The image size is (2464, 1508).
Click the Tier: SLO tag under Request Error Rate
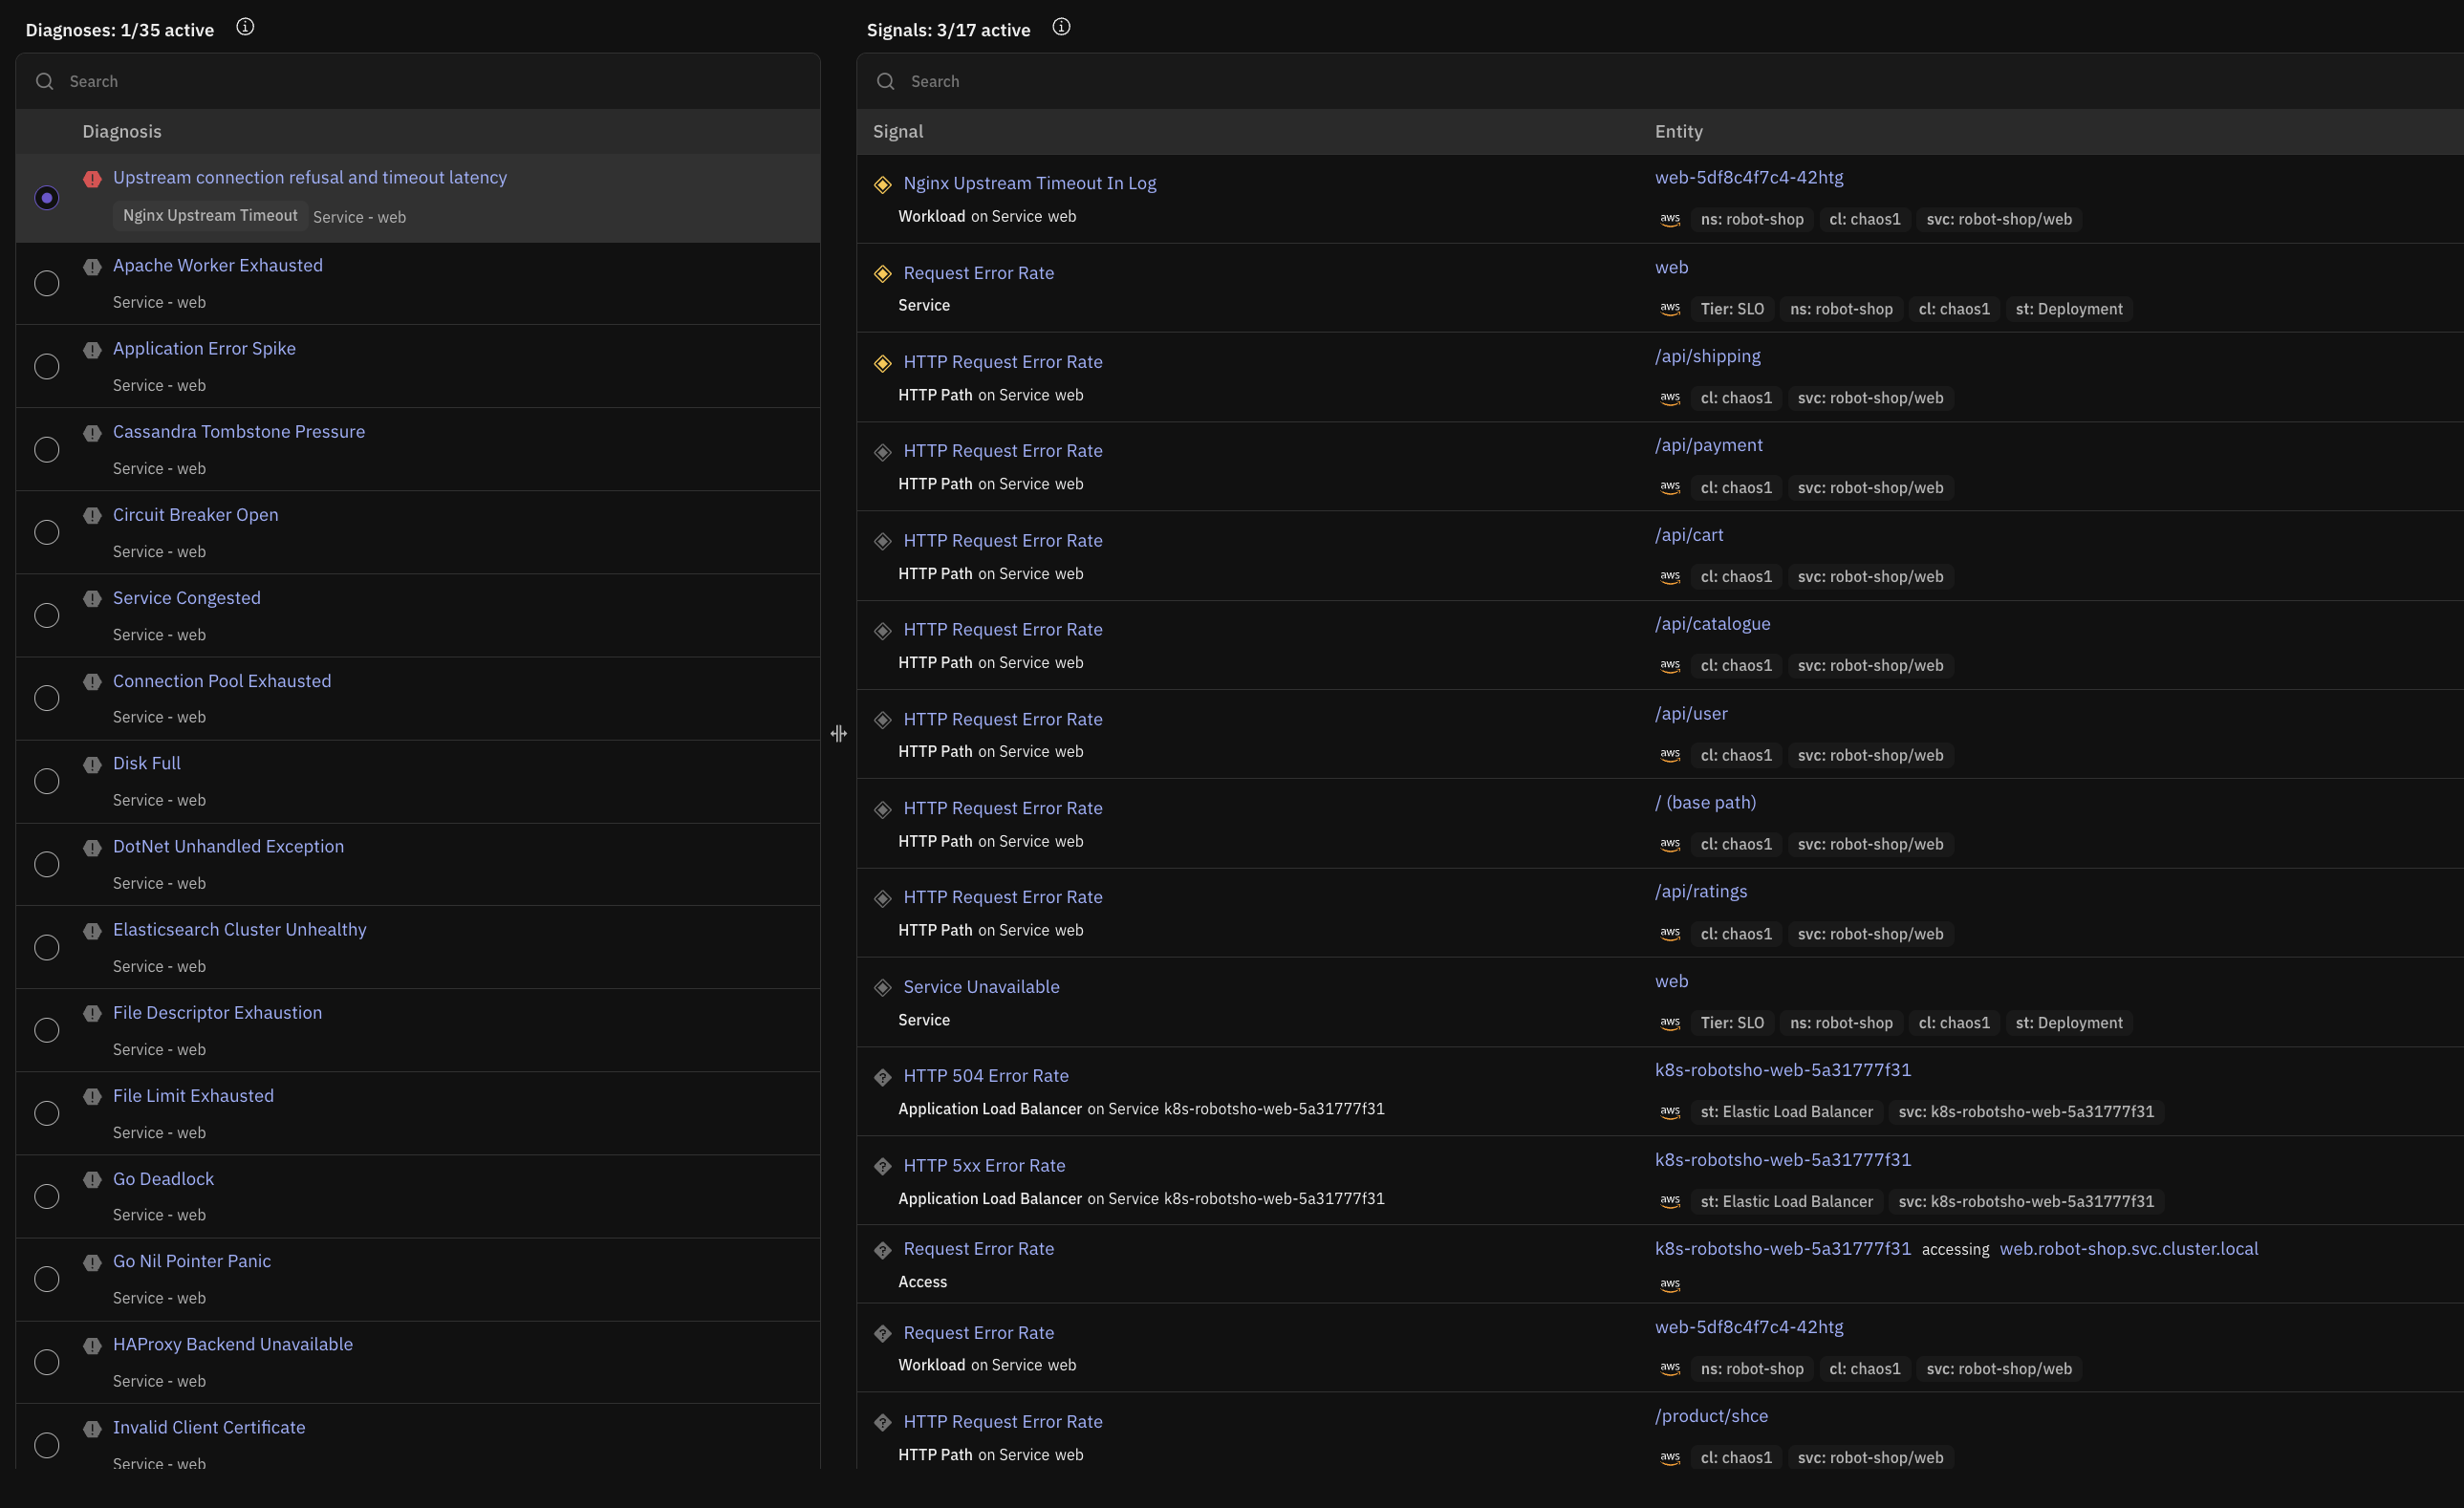(1732, 309)
